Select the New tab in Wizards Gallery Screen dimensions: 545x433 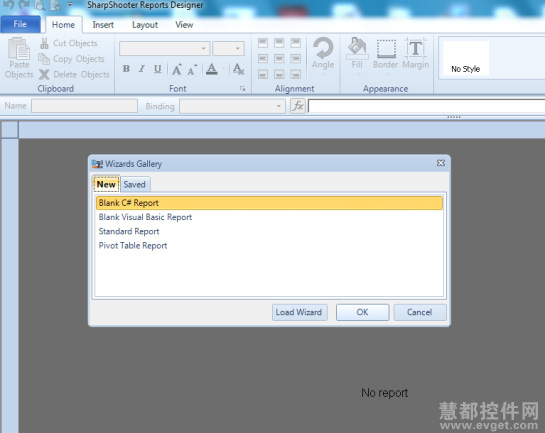(x=106, y=184)
